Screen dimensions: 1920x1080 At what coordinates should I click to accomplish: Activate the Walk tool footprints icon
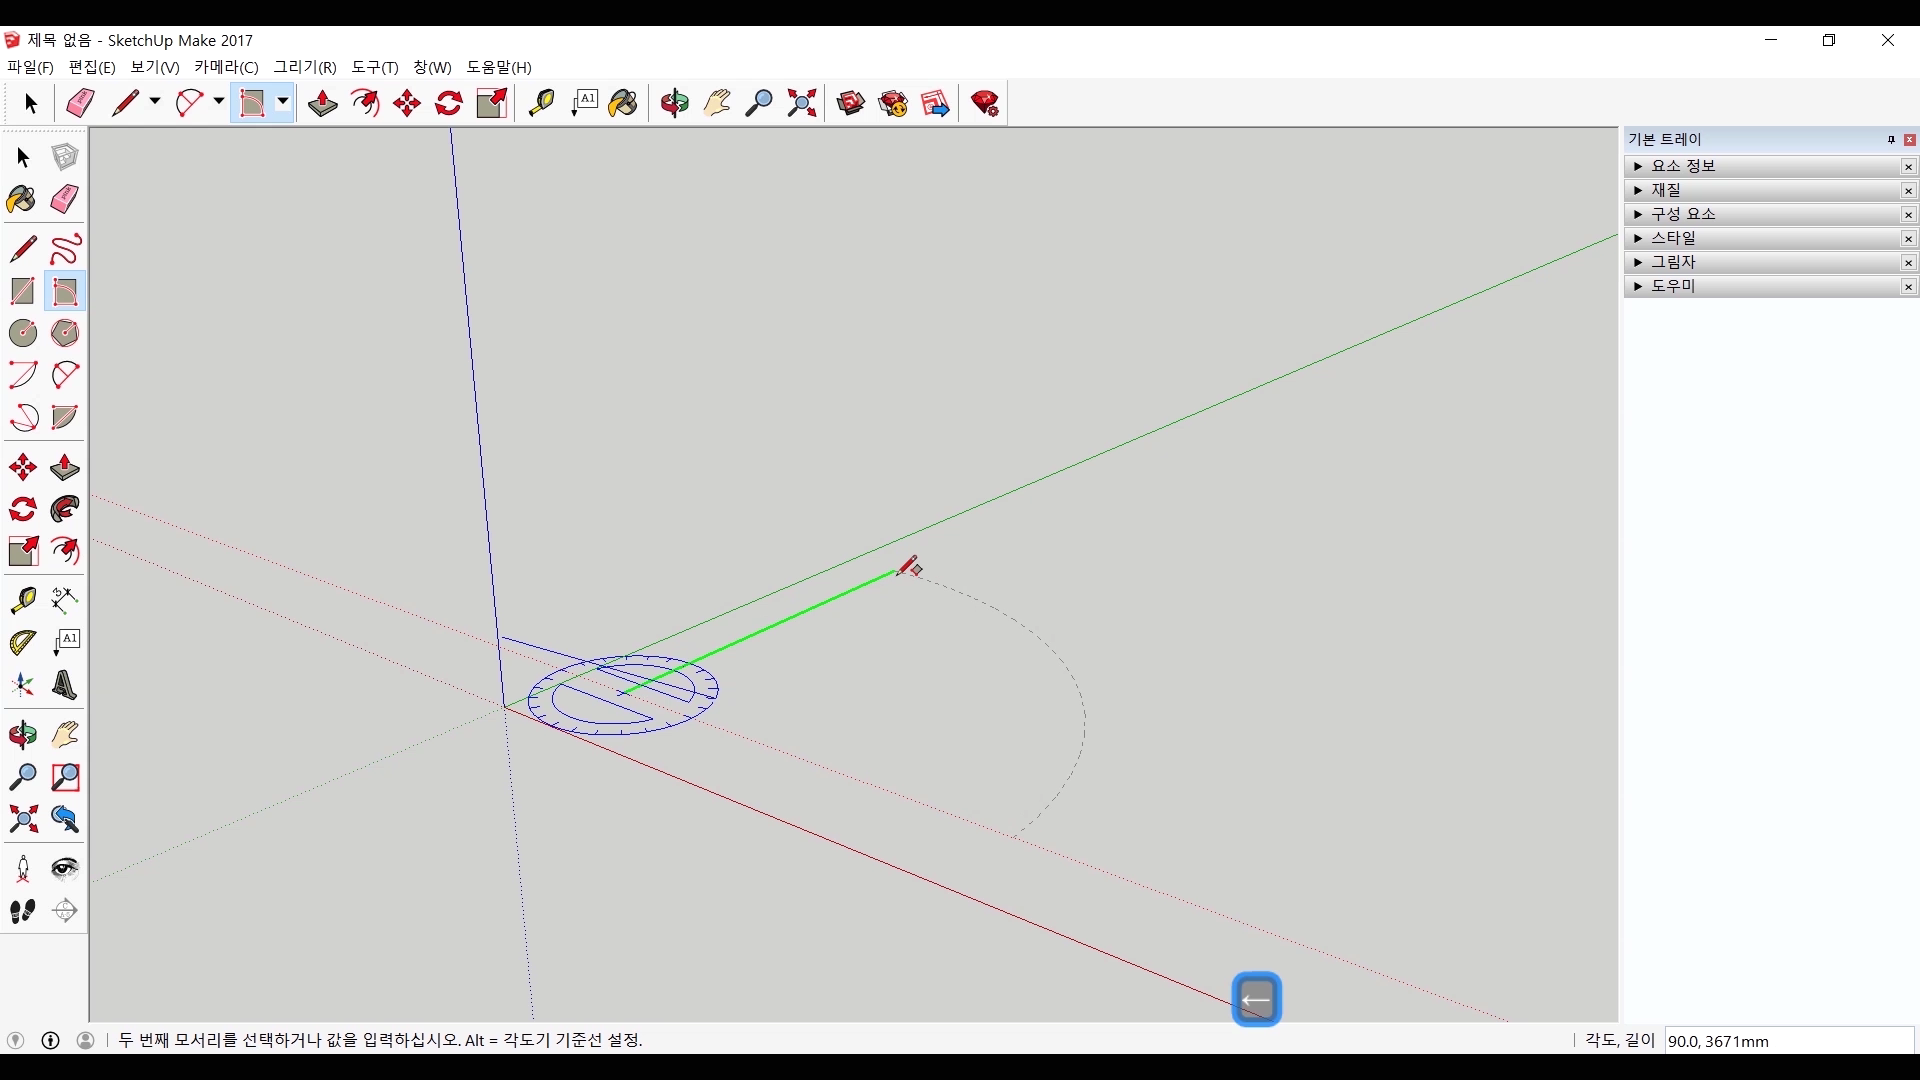click(22, 911)
